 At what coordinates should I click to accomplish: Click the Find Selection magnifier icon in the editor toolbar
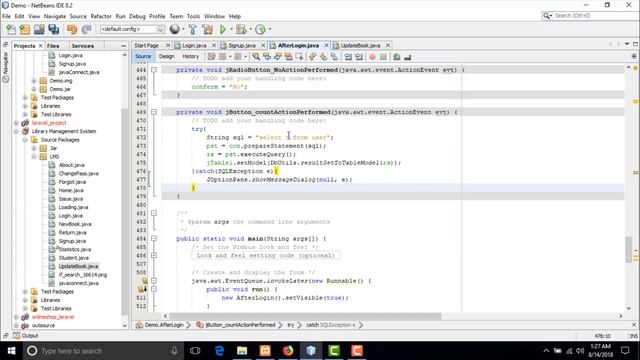click(256, 57)
